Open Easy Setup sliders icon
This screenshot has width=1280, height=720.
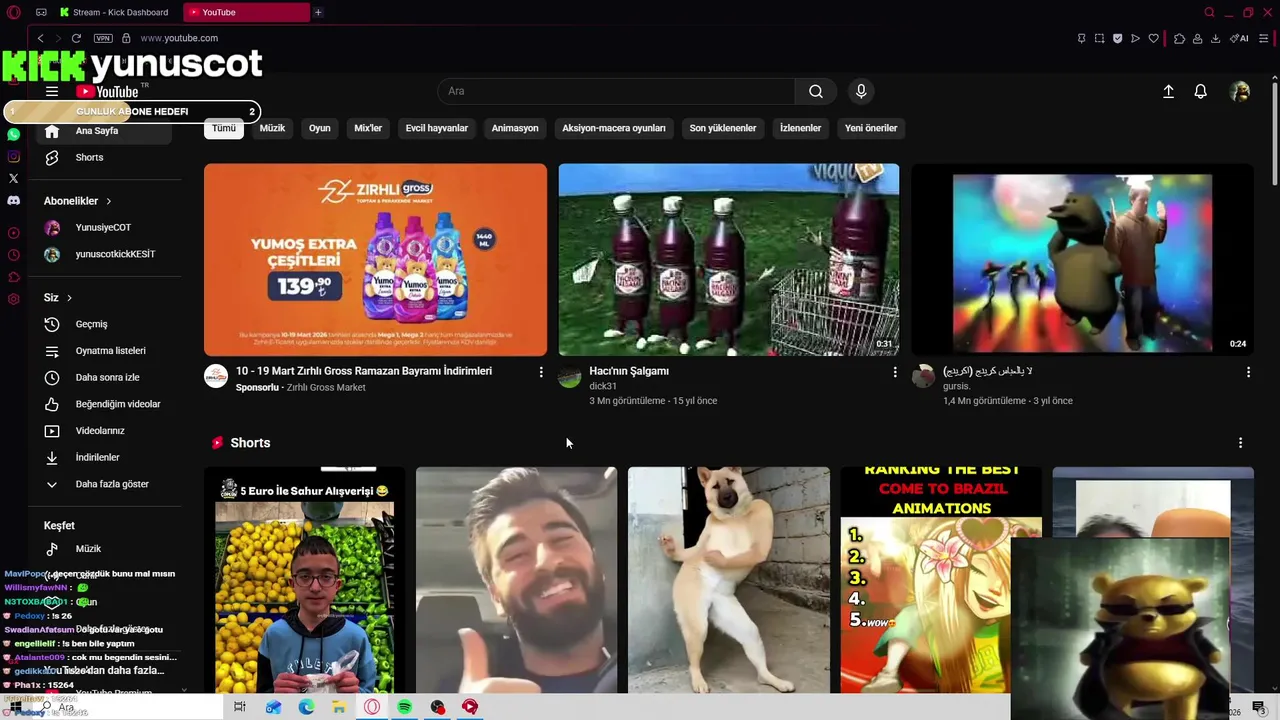click(1265, 38)
